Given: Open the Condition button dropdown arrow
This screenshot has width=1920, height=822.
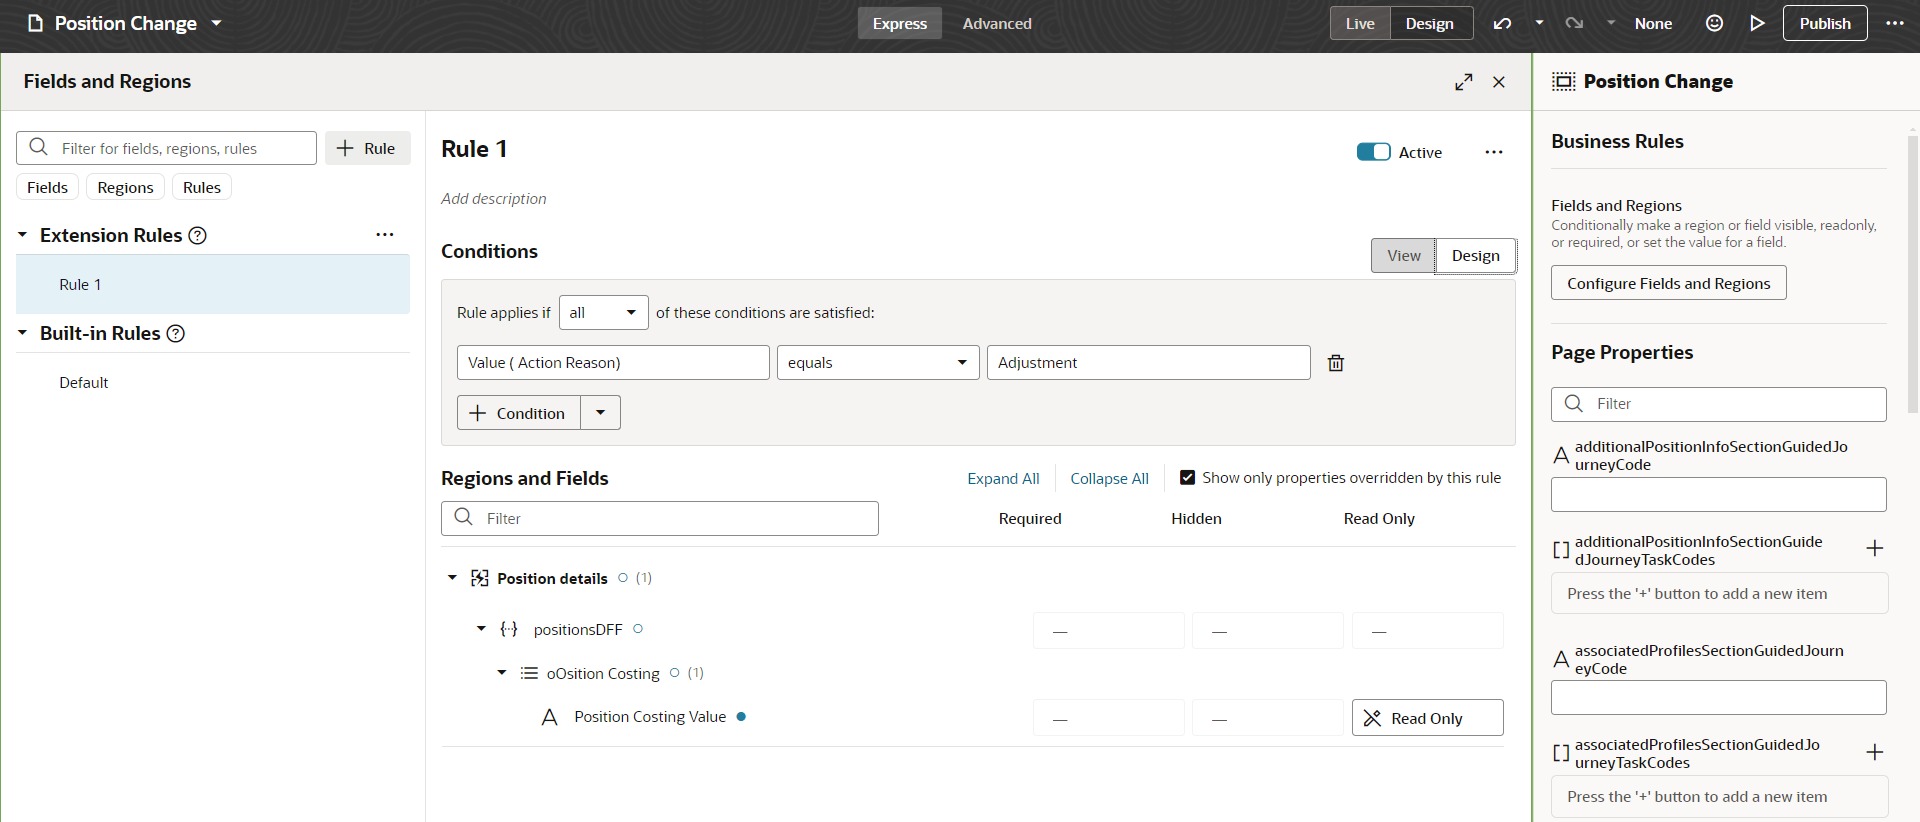Looking at the screenshot, I should click(x=600, y=413).
